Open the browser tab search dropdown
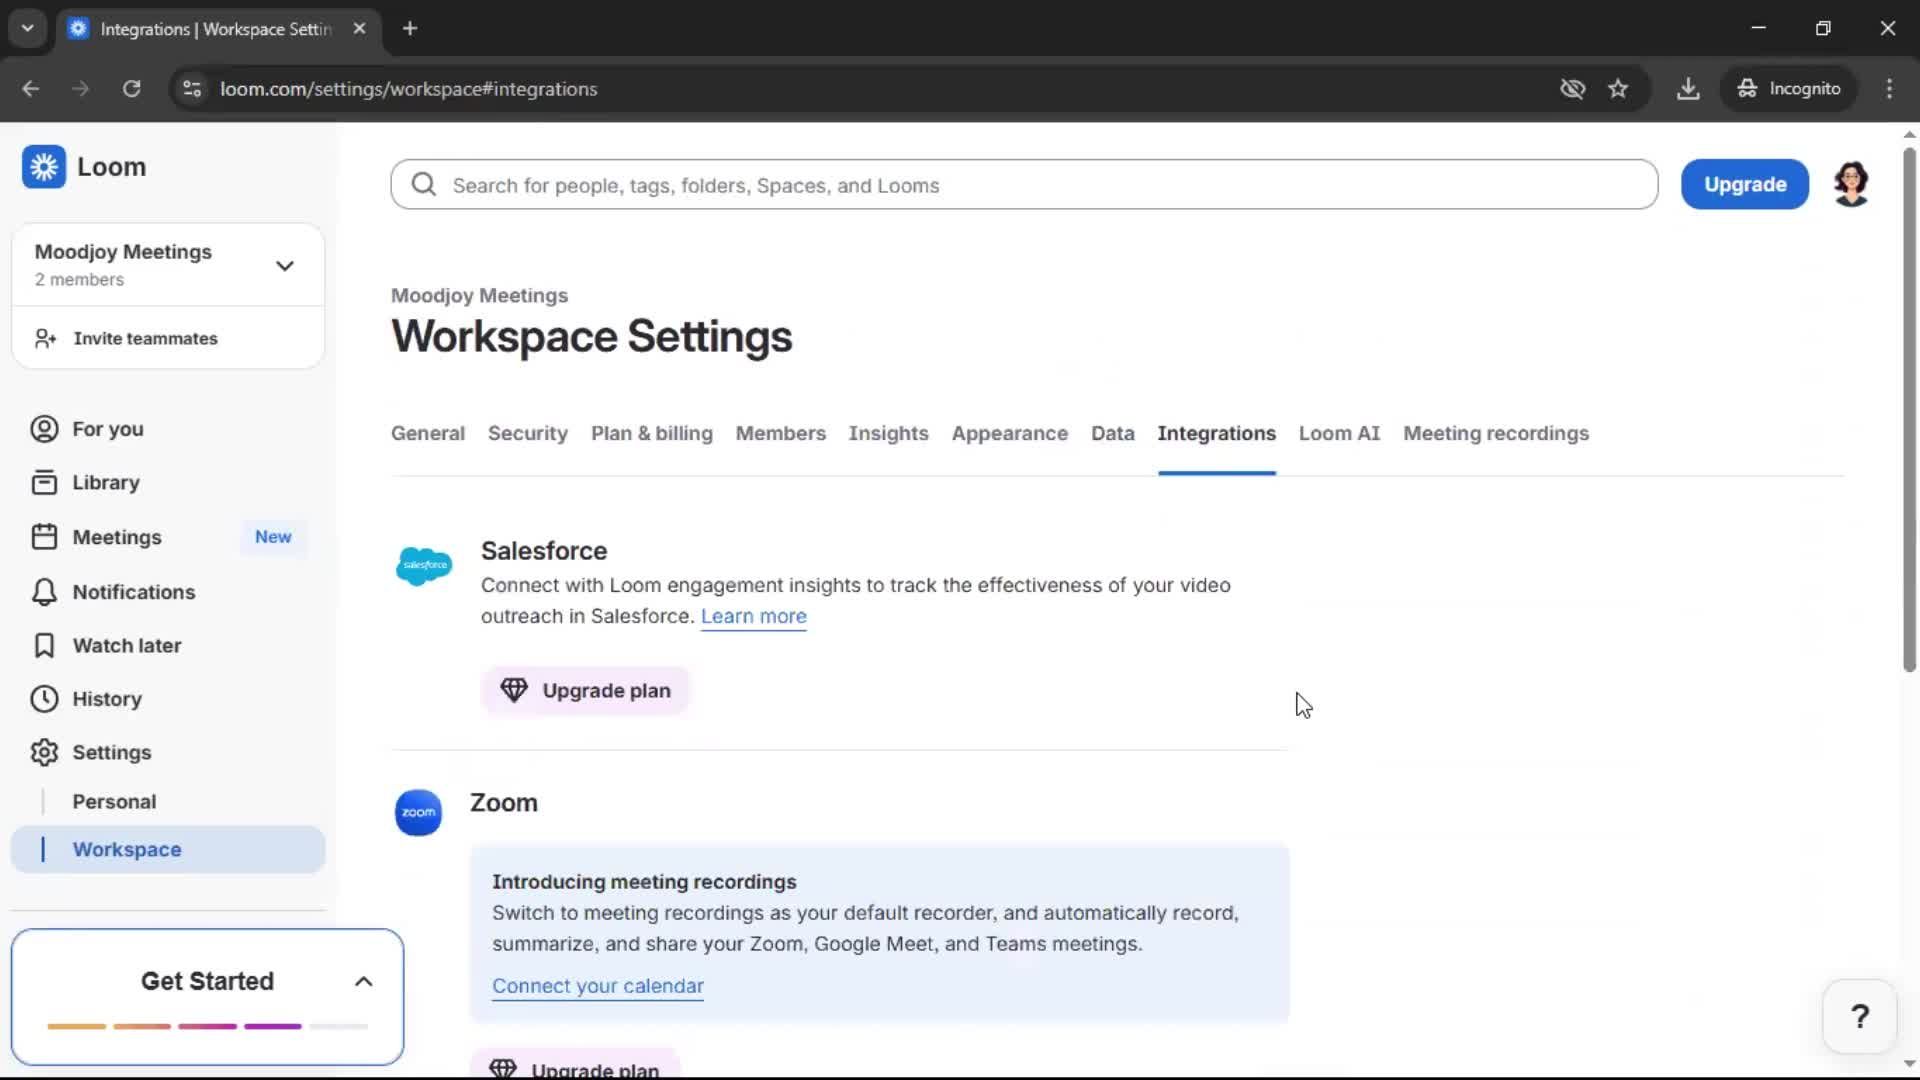The width and height of the screenshot is (1920, 1080). click(27, 28)
